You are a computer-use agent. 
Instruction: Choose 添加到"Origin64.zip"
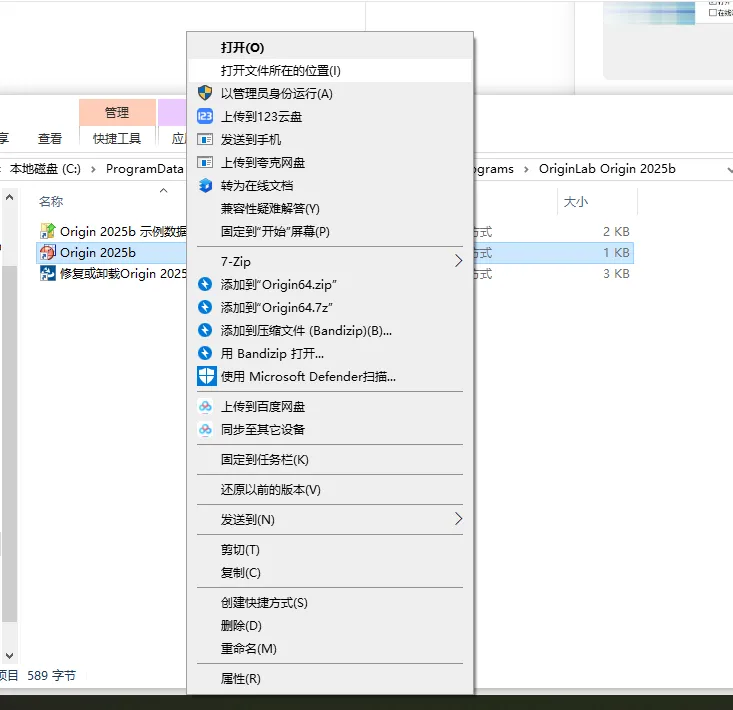[x=330, y=284]
